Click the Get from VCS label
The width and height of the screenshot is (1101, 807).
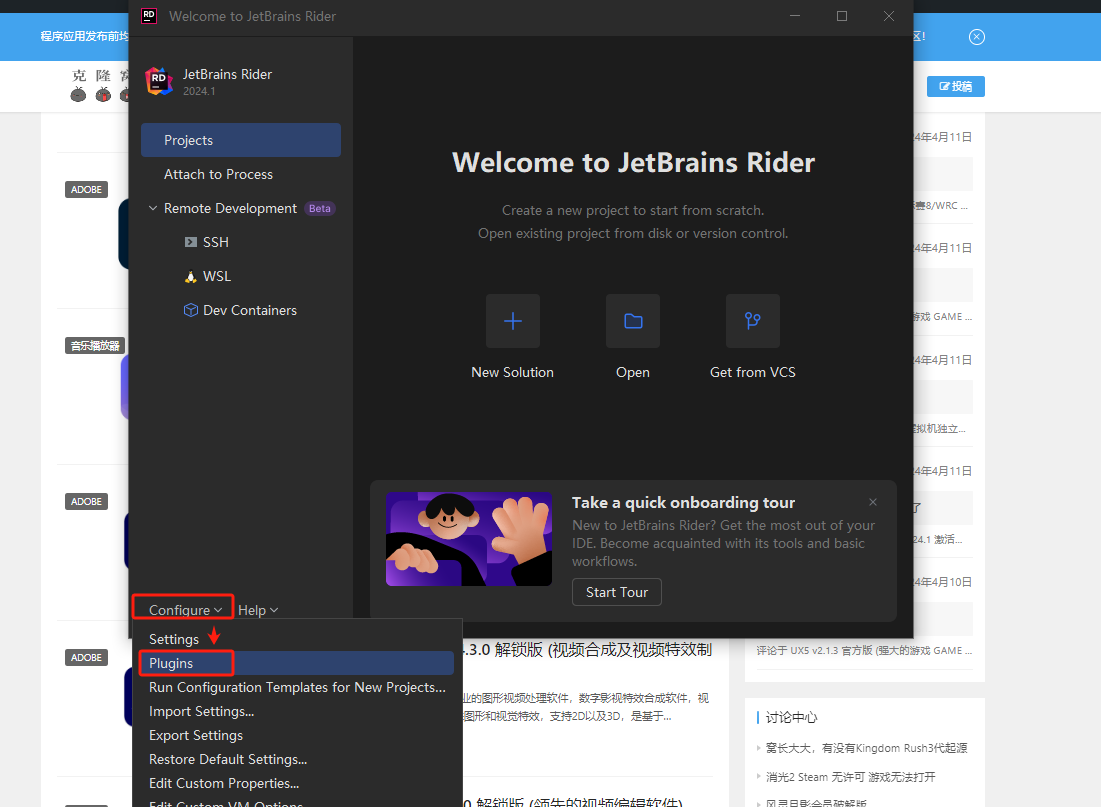pyautogui.click(x=753, y=372)
